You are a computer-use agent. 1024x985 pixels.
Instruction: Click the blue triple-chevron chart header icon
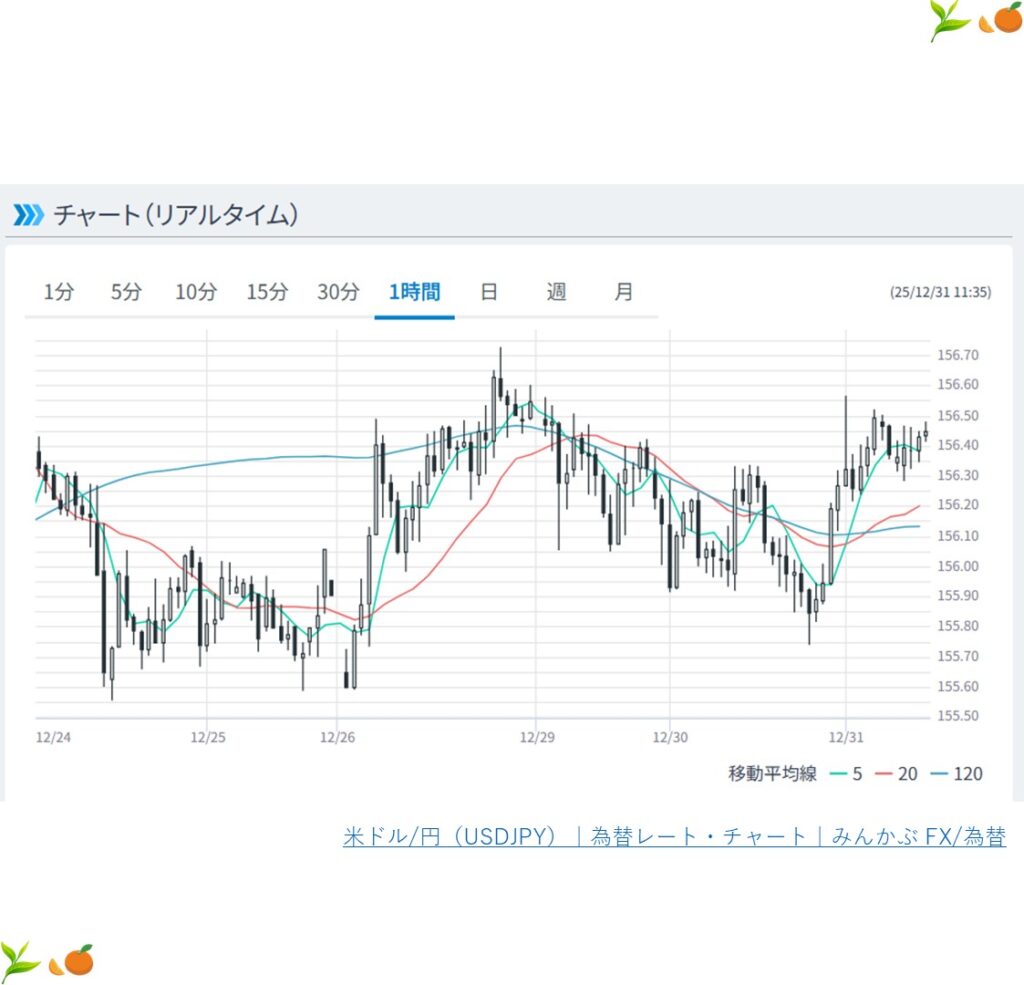pos(28,214)
